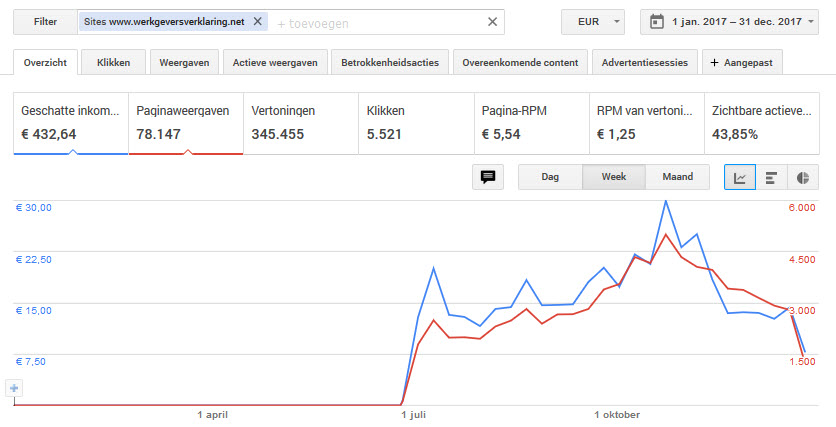Click the '1 juli' axis date label
Image resolution: width=836 pixels, height=427 pixels.
tap(414, 414)
